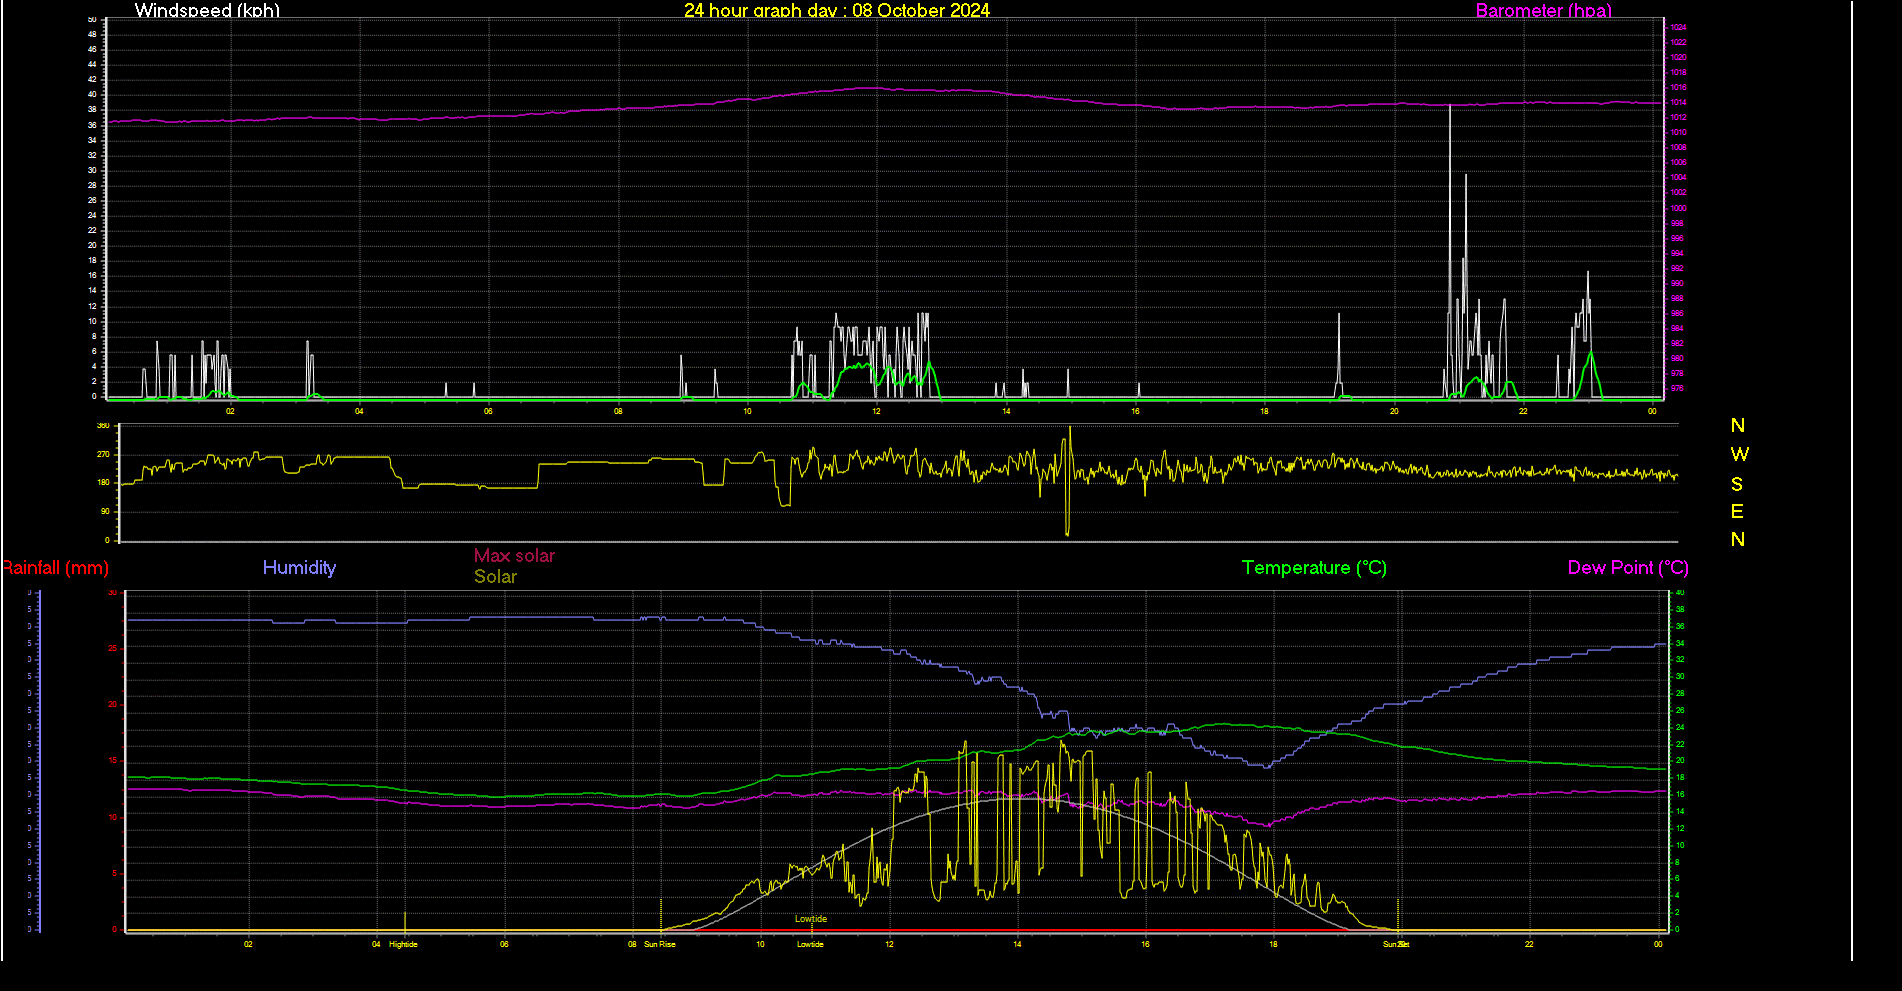Click the '270' wind direction axis value
The width and height of the screenshot is (1902, 991).
pyautogui.click(x=103, y=454)
